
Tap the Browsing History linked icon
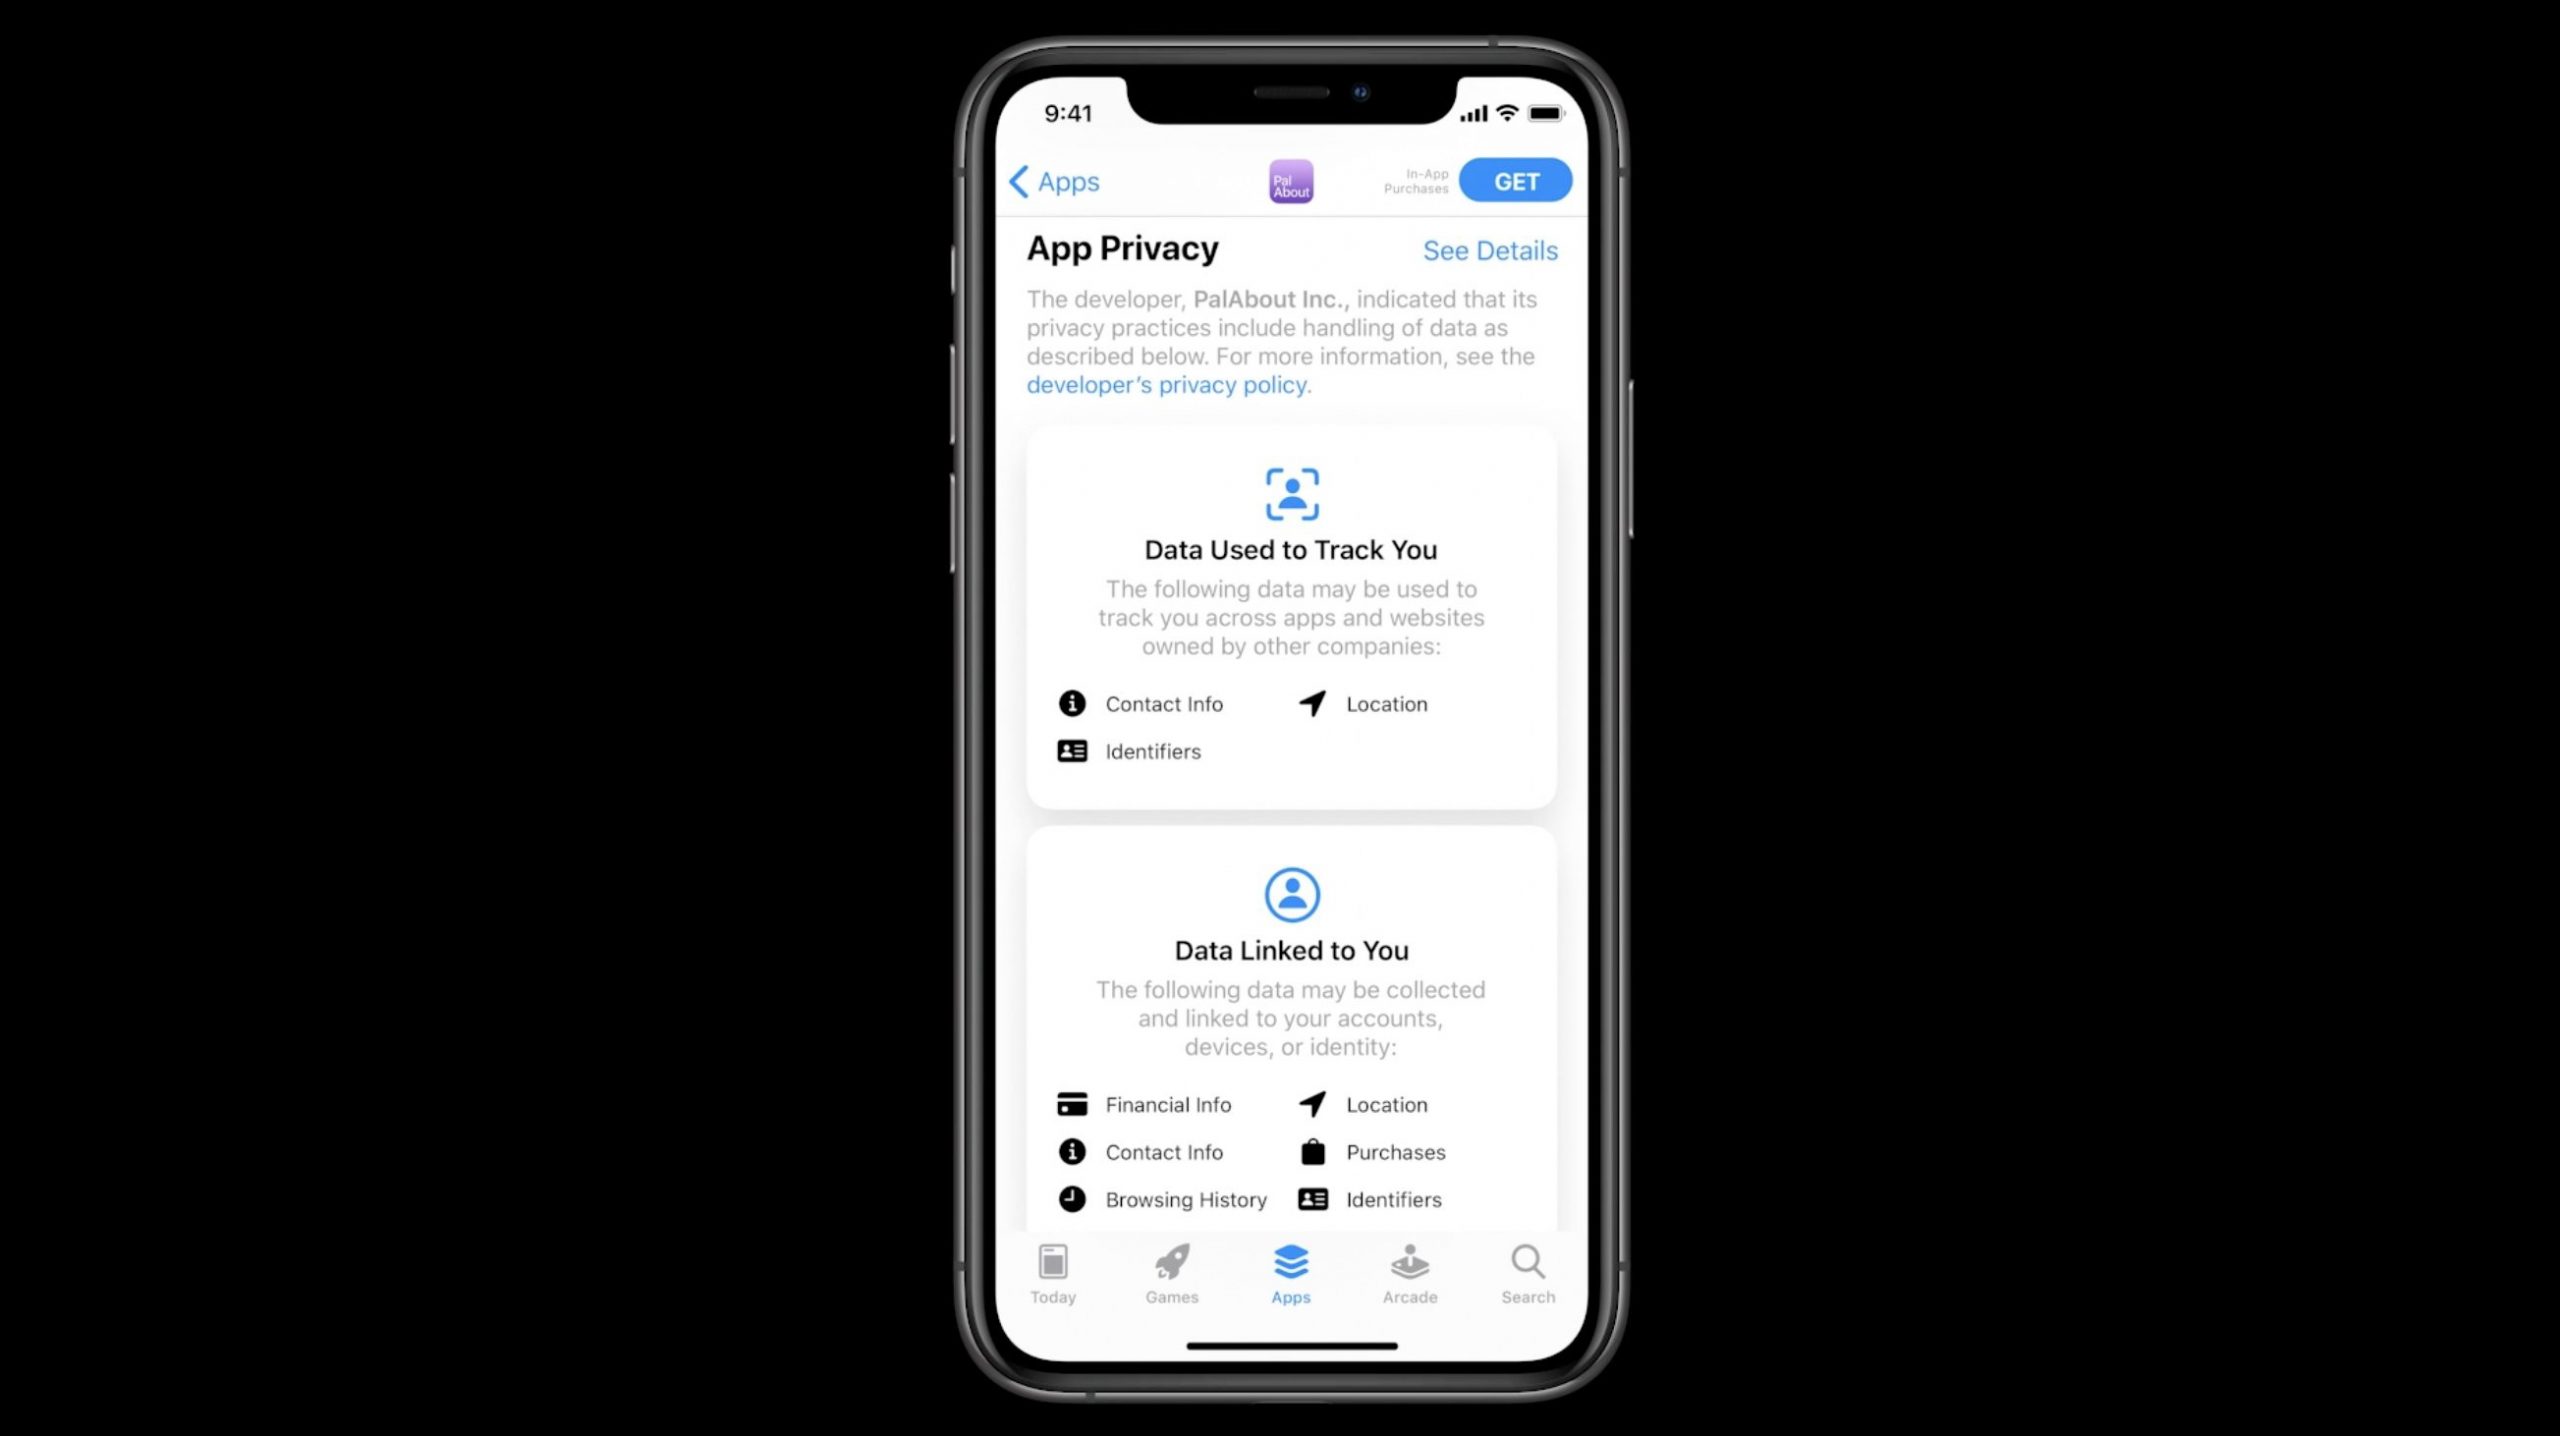(x=1071, y=1199)
